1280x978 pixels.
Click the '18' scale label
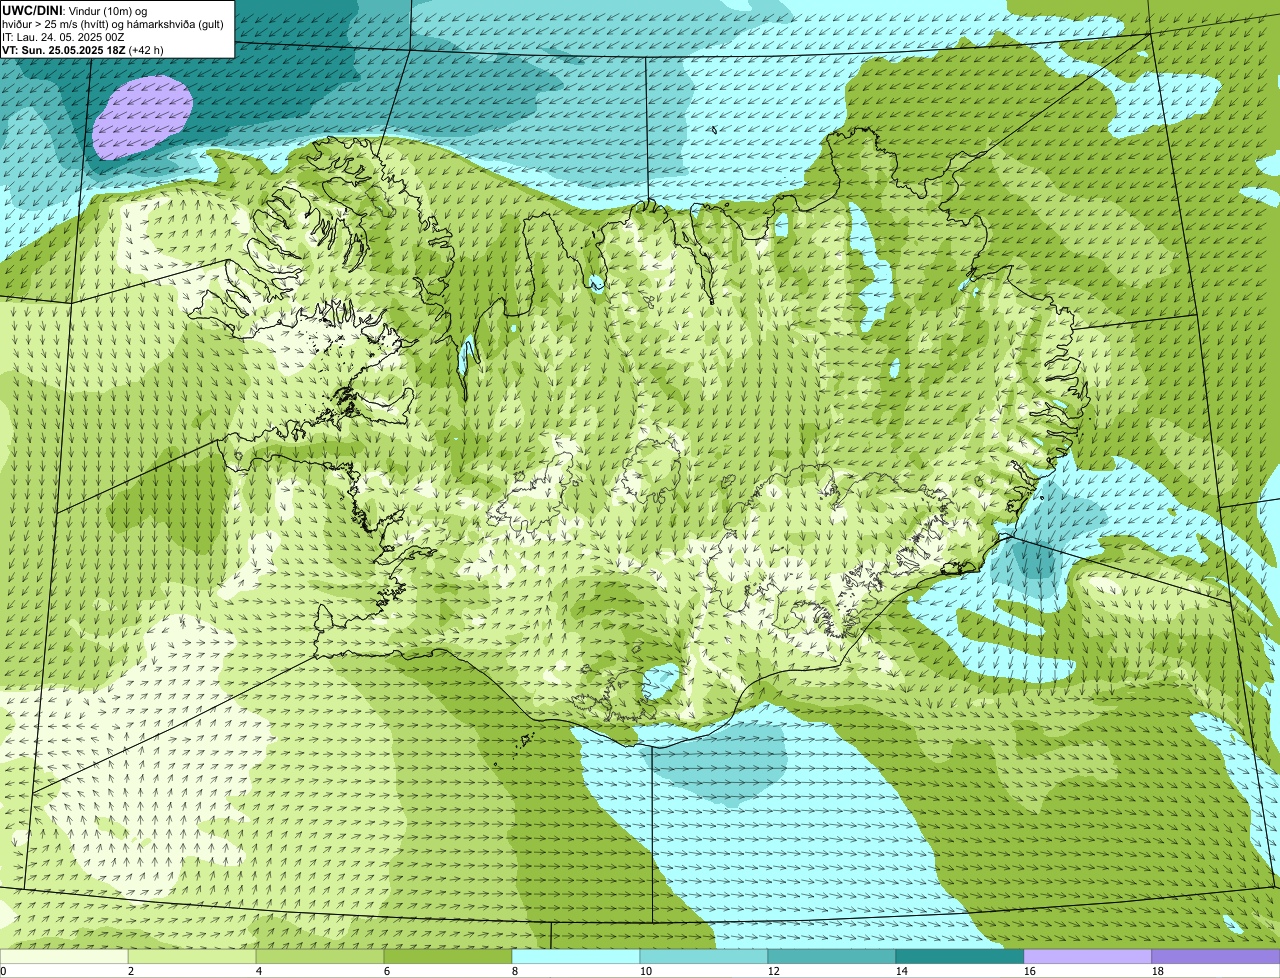pos(1158,971)
